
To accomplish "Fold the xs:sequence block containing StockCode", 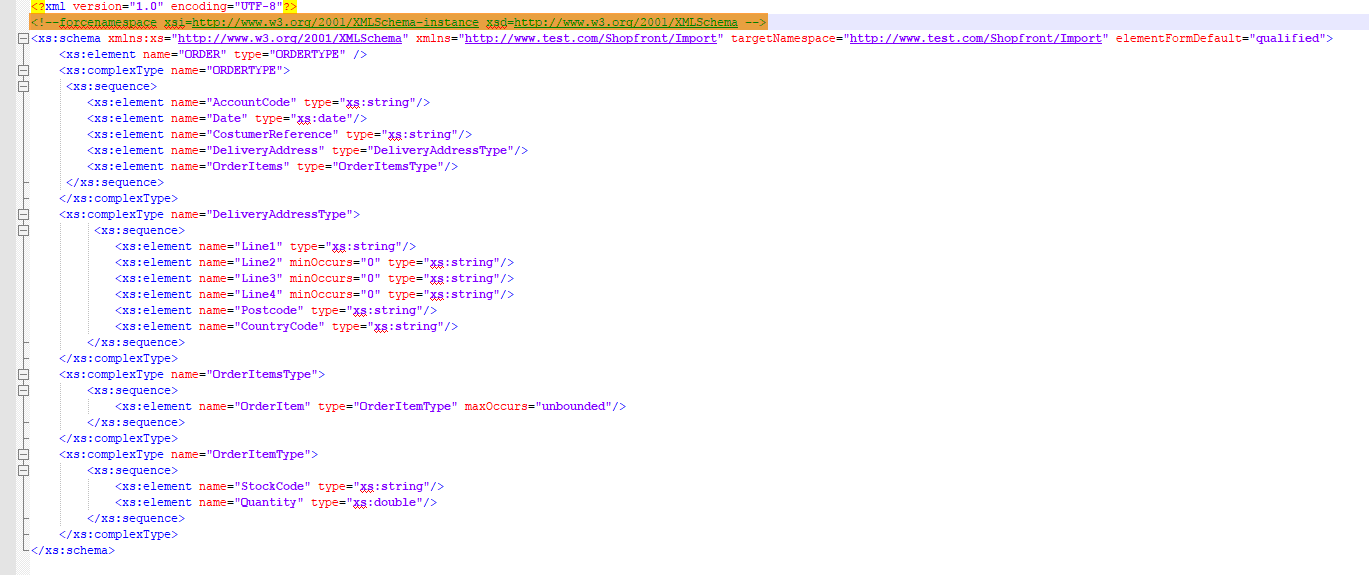I will [x=24, y=471].
